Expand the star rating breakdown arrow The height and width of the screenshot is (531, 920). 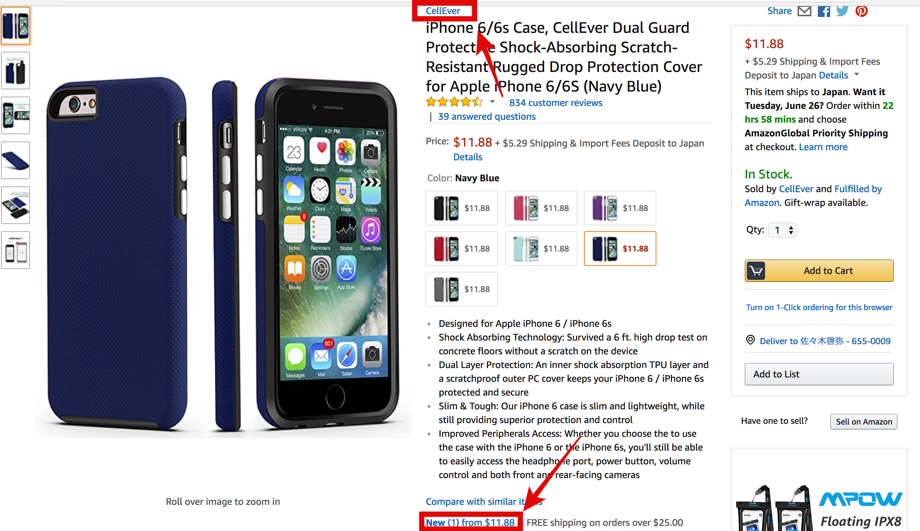[492, 102]
